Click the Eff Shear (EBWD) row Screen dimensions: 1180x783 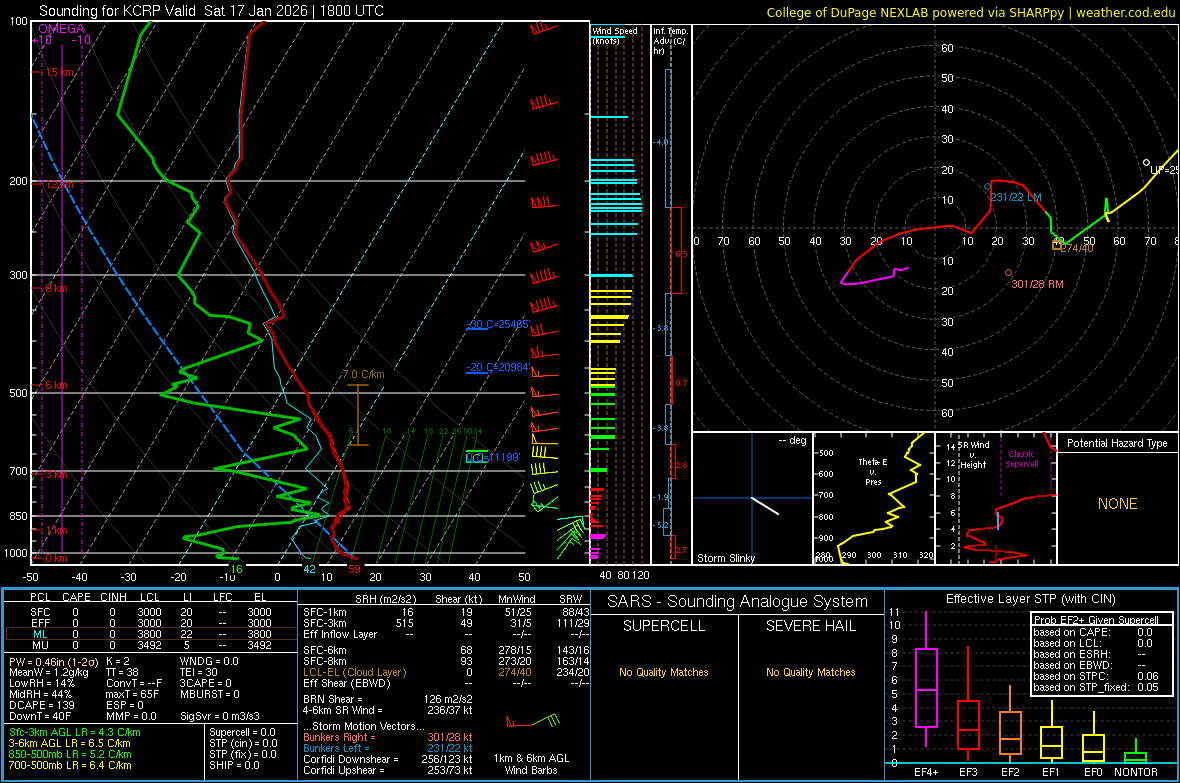[446, 683]
